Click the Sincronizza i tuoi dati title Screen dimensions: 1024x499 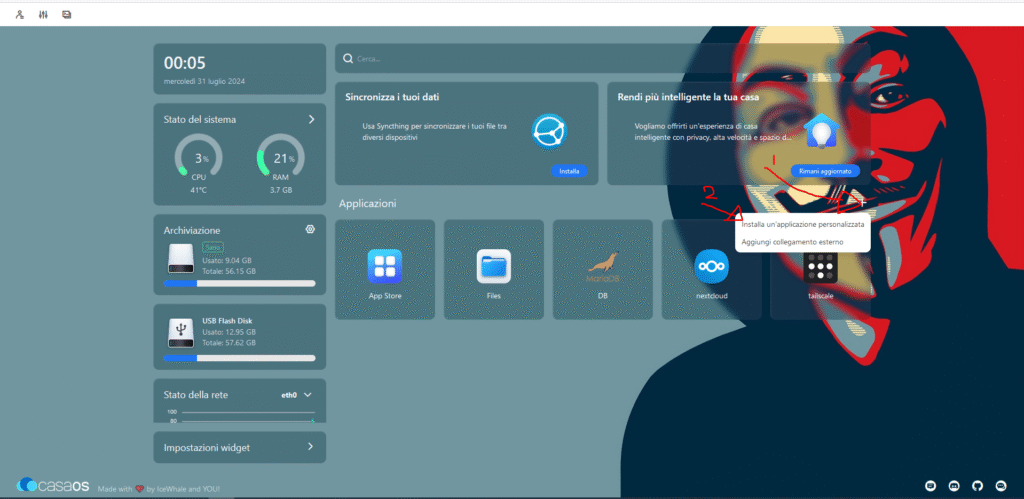tap(392, 97)
